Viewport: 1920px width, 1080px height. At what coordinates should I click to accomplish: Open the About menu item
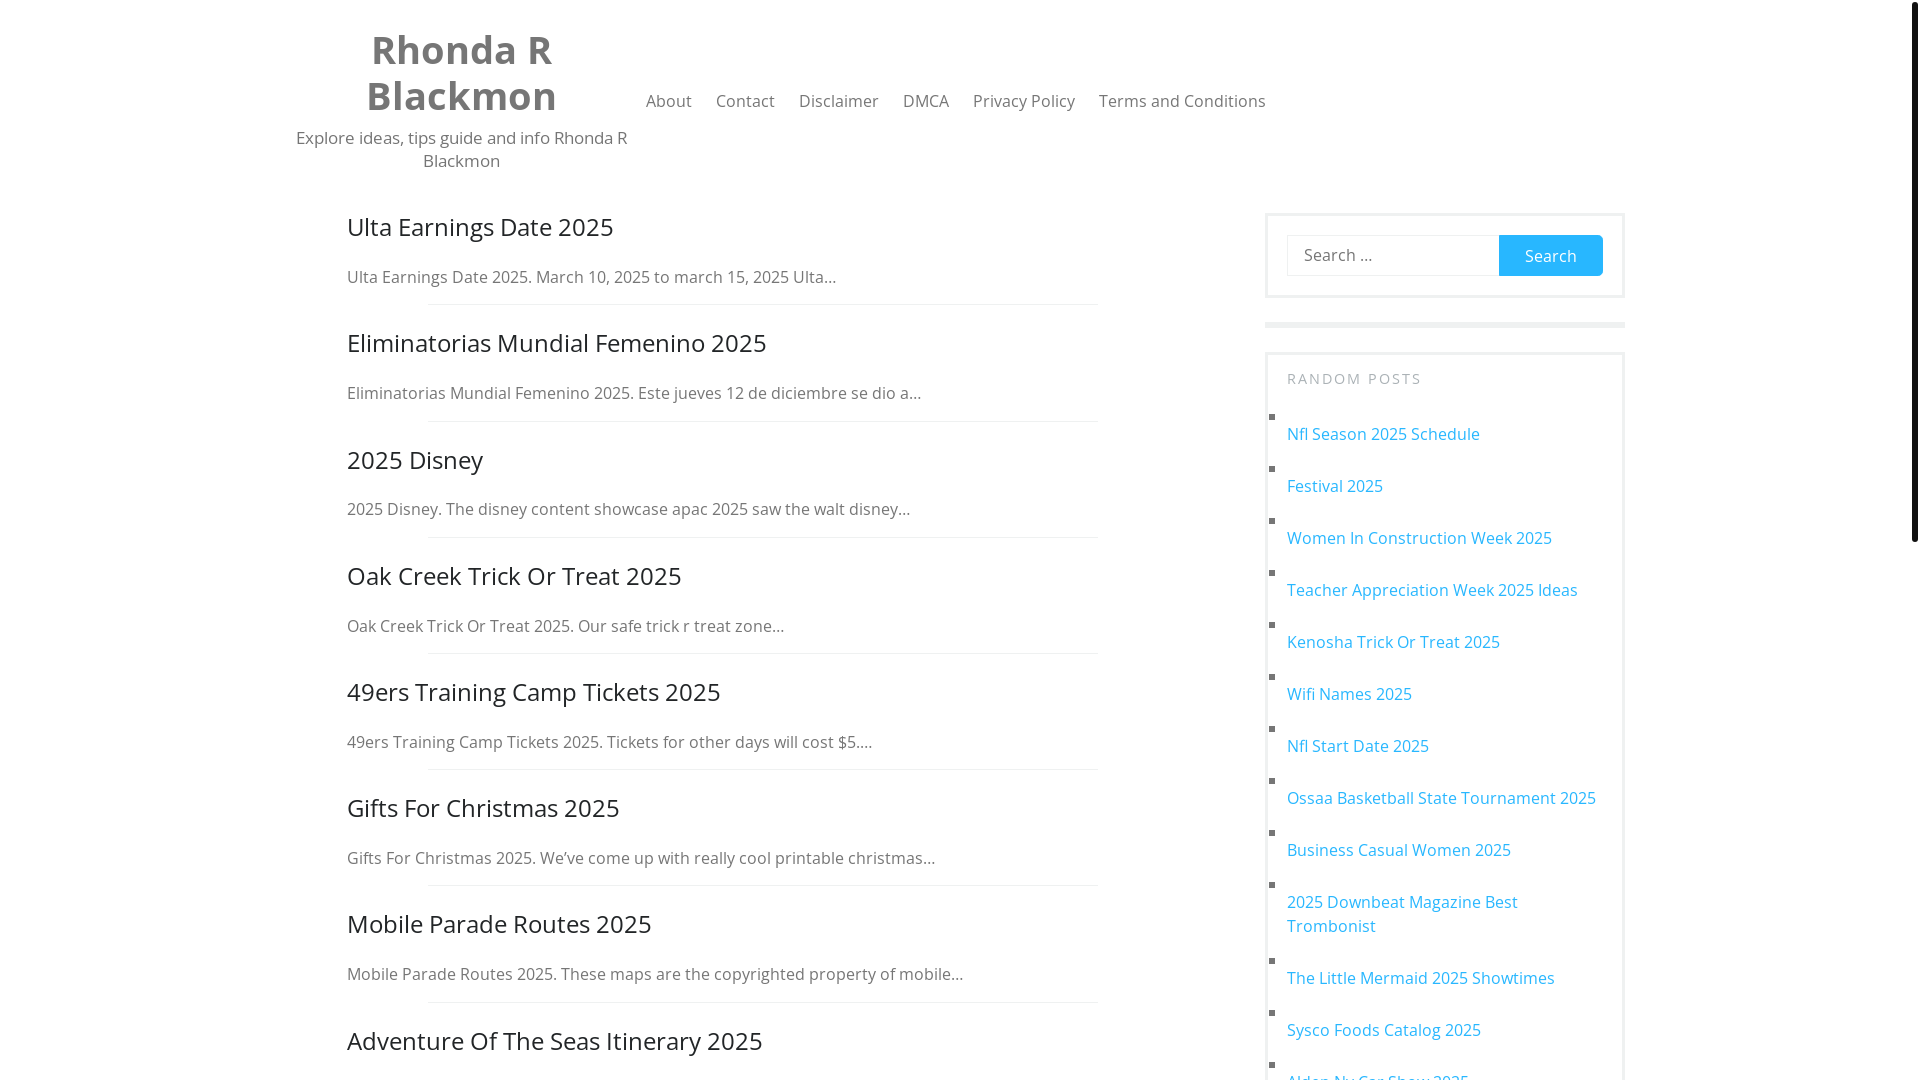coord(669,101)
